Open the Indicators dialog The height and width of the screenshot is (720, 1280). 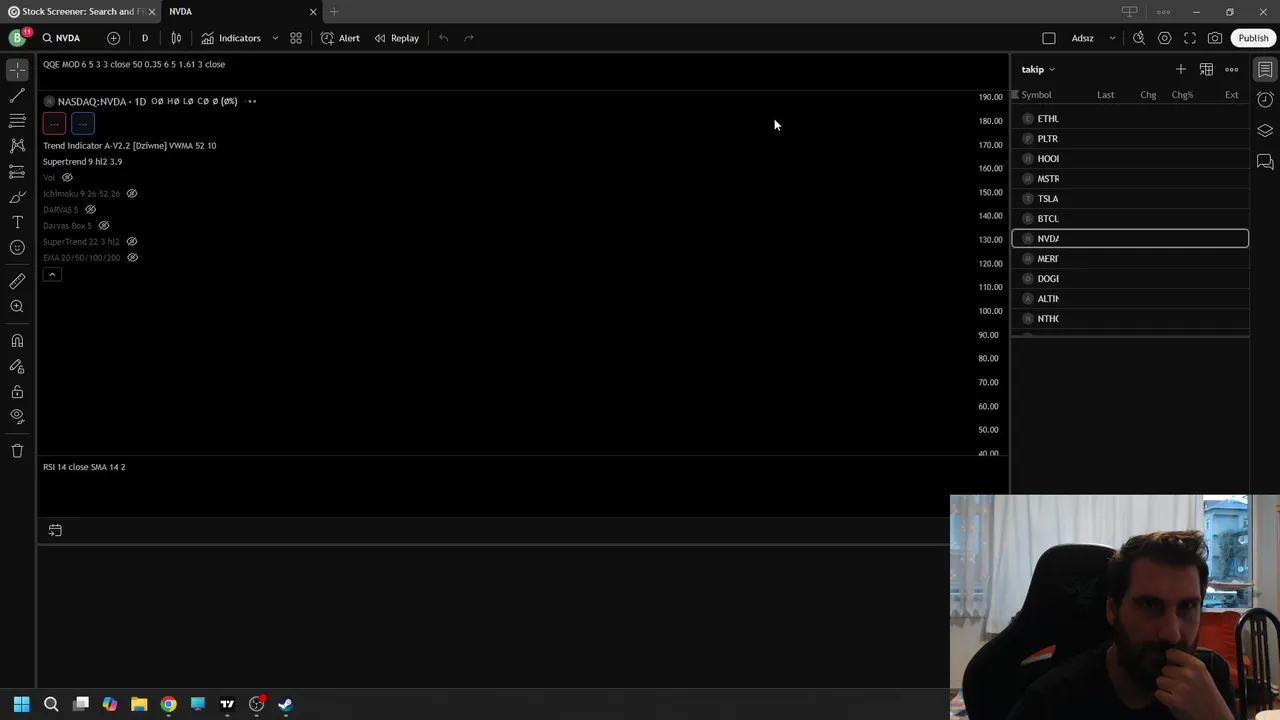(231, 38)
